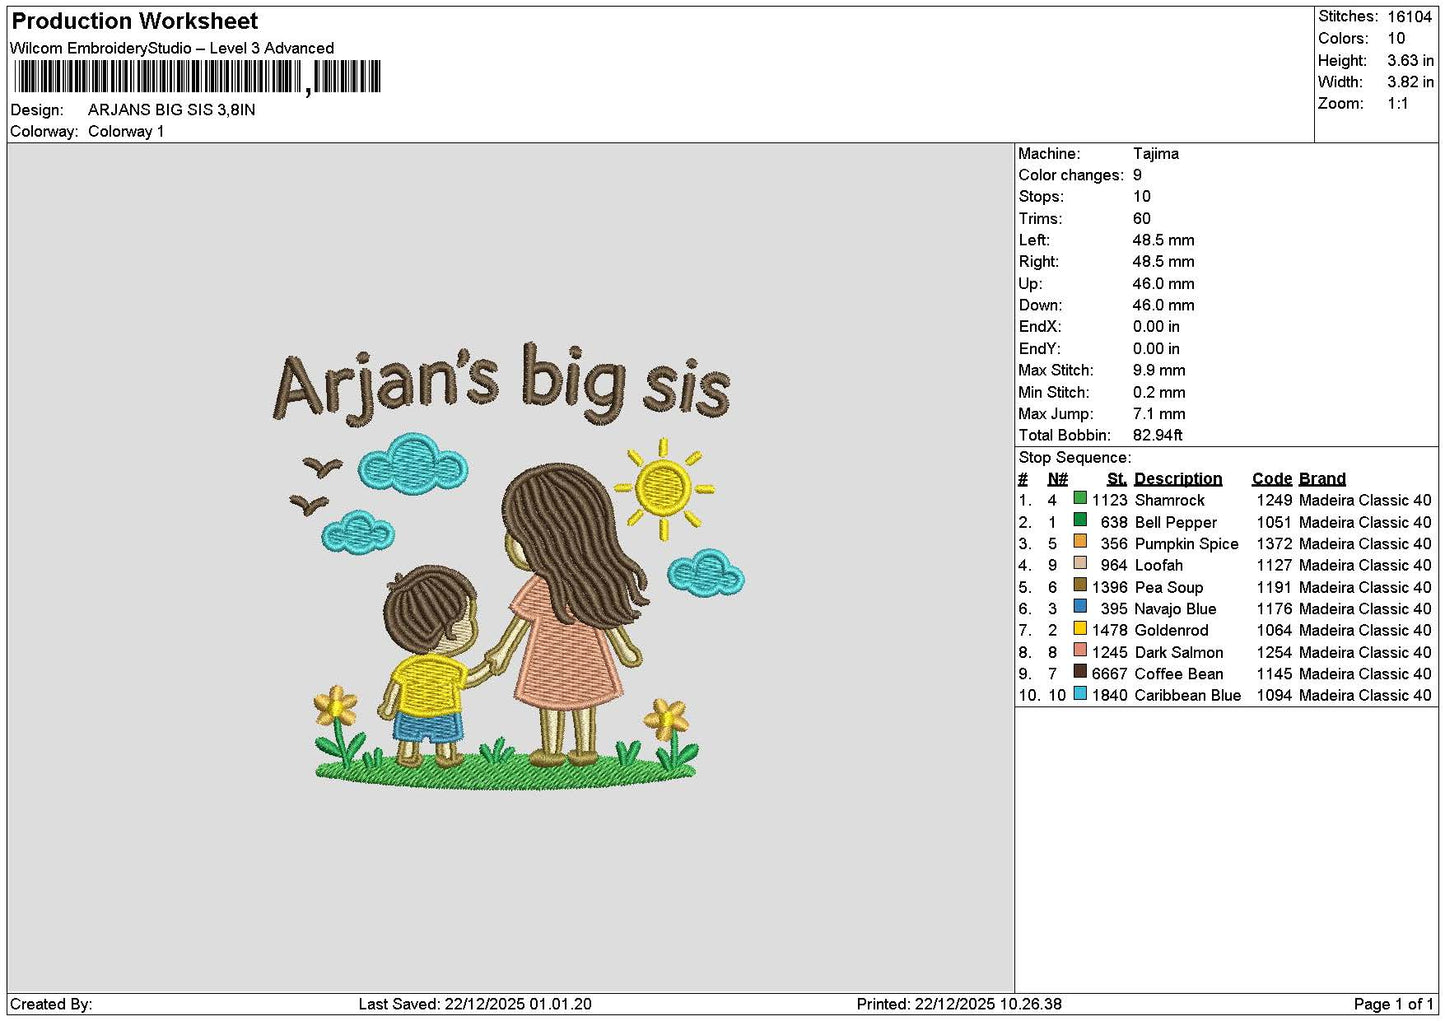The image size is (1445, 1021).
Task: Click the 'Production Worksheet' title
Action: coord(134,21)
